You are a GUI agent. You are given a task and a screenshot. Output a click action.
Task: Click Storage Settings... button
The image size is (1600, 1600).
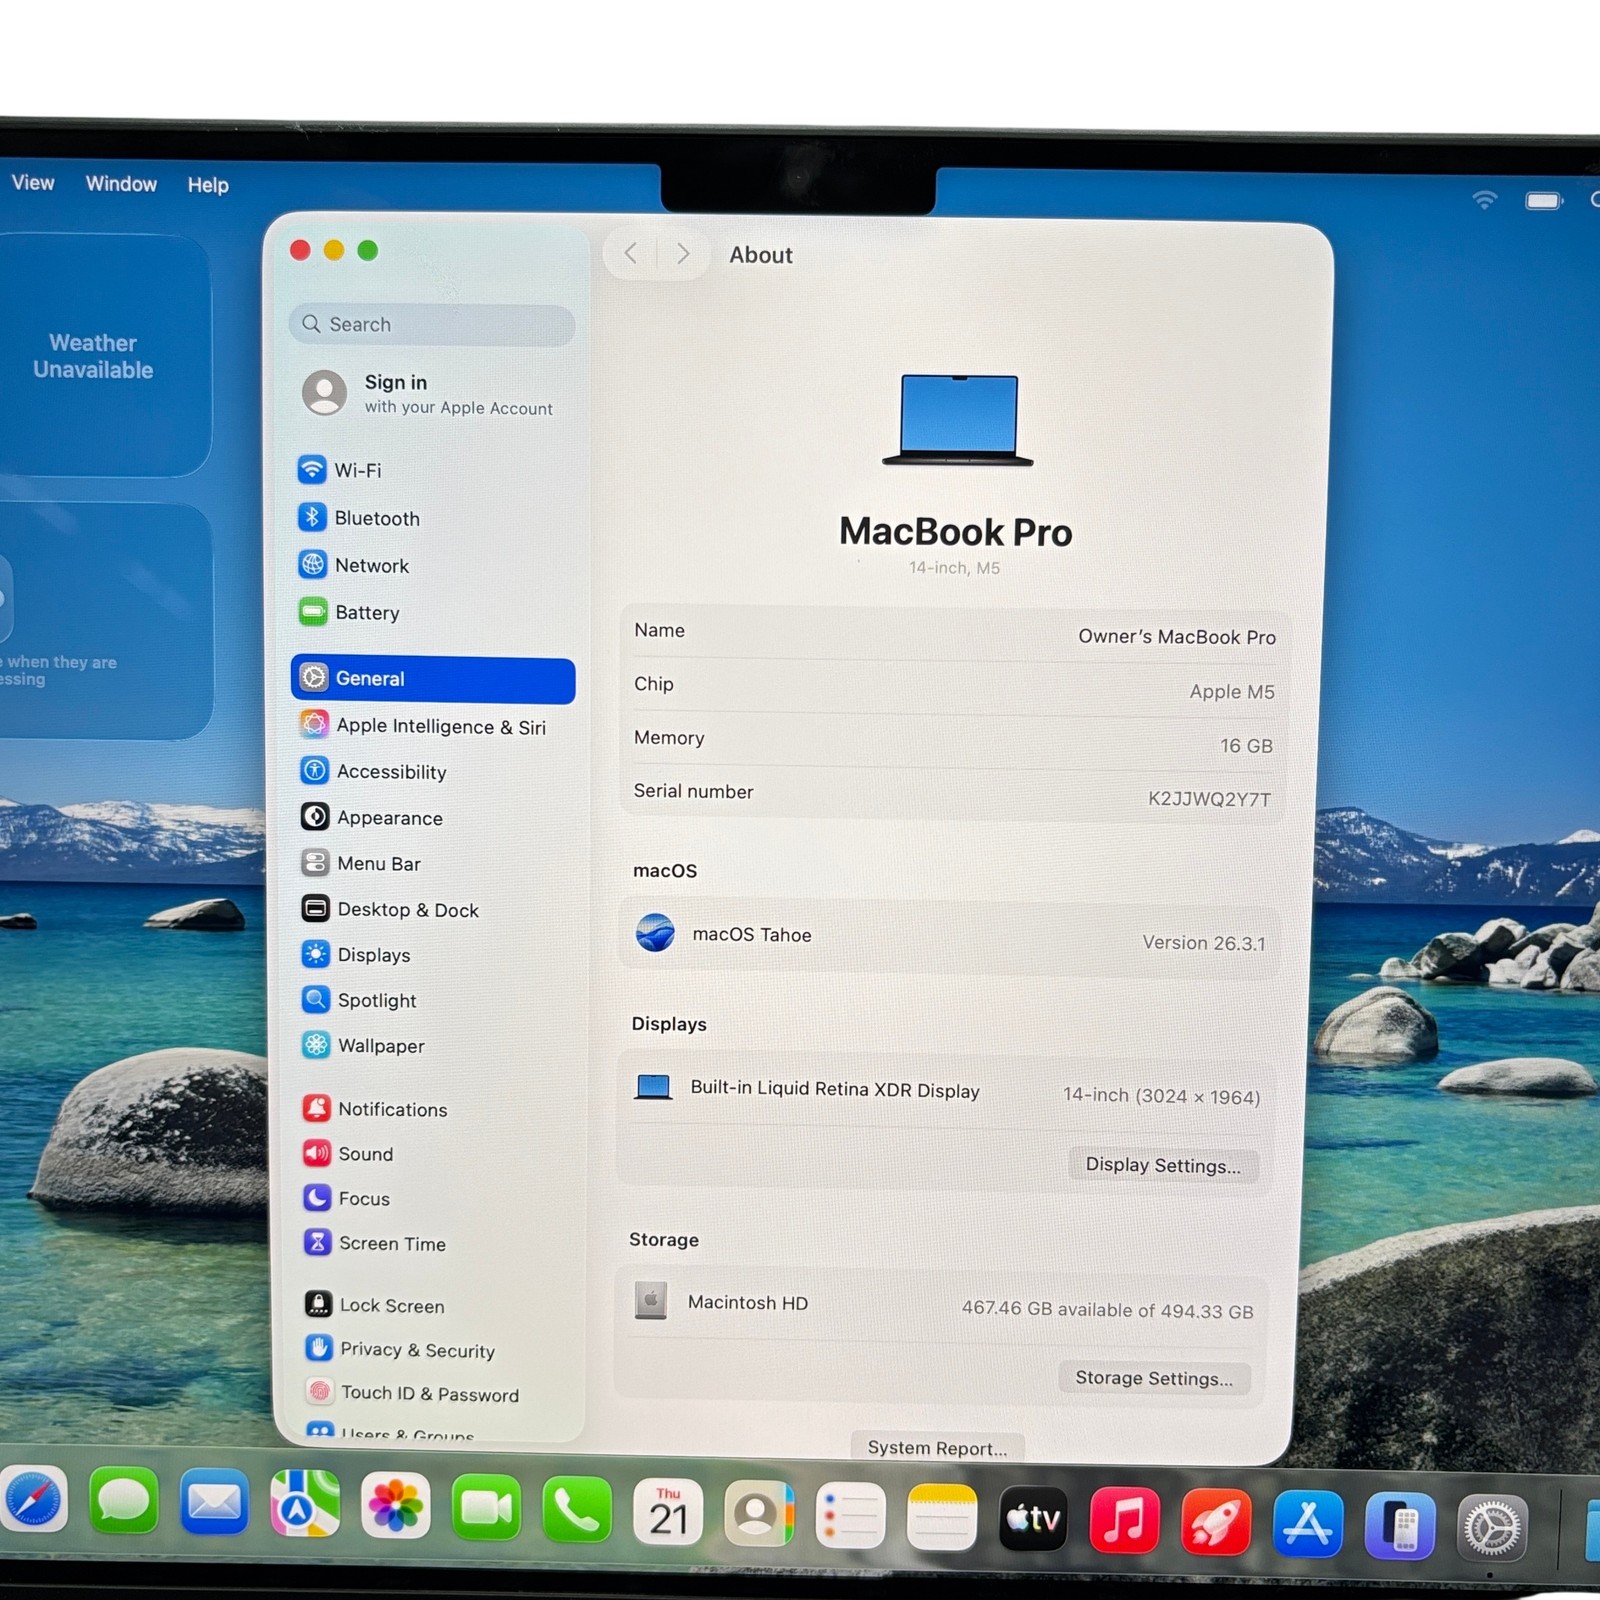(1154, 1378)
